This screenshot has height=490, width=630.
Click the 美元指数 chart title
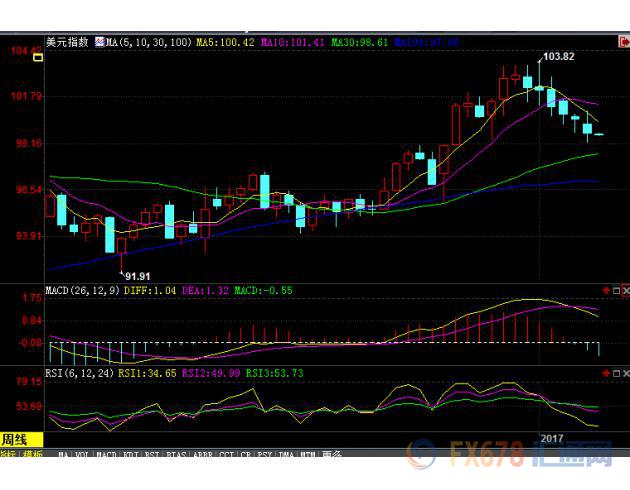coord(67,43)
